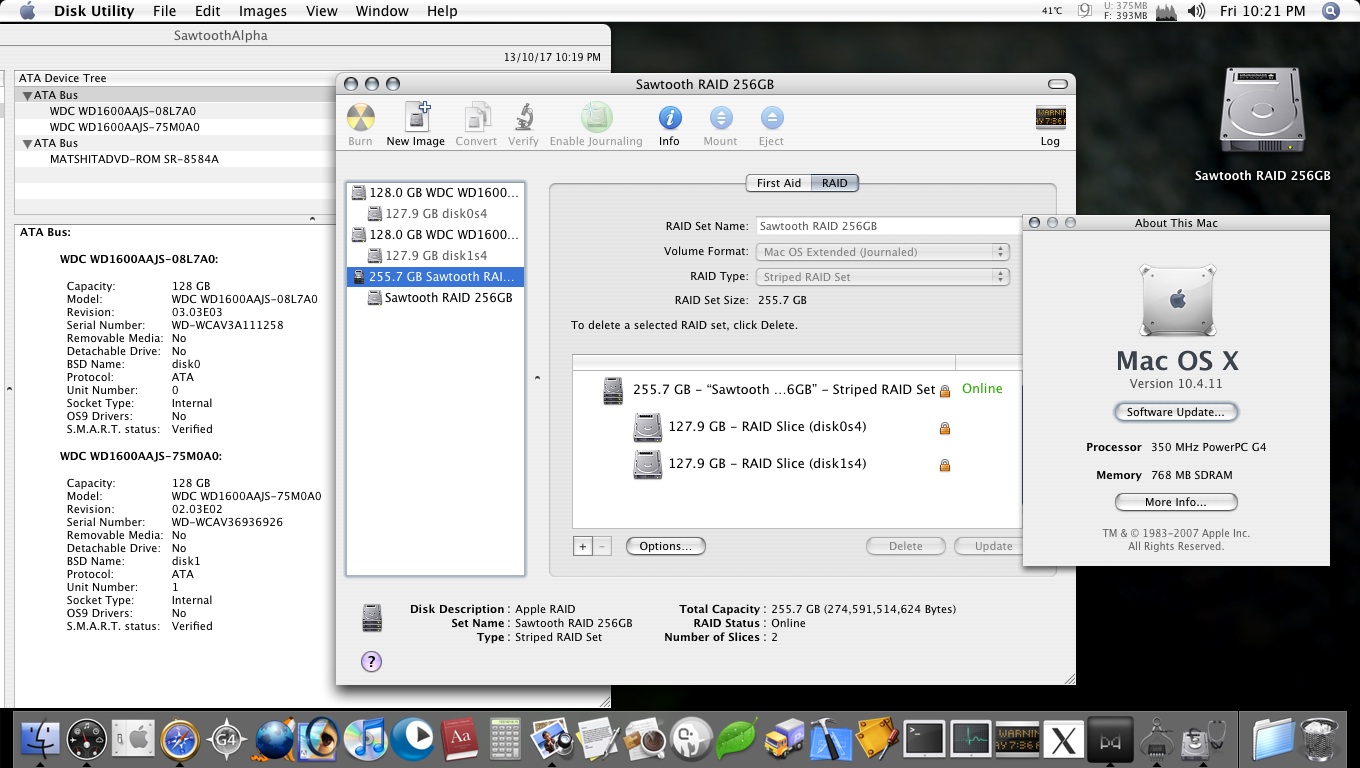This screenshot has width=1360, height=768.
Task: Click the Eject toolbar icon
Action: (x=771, y=118)
